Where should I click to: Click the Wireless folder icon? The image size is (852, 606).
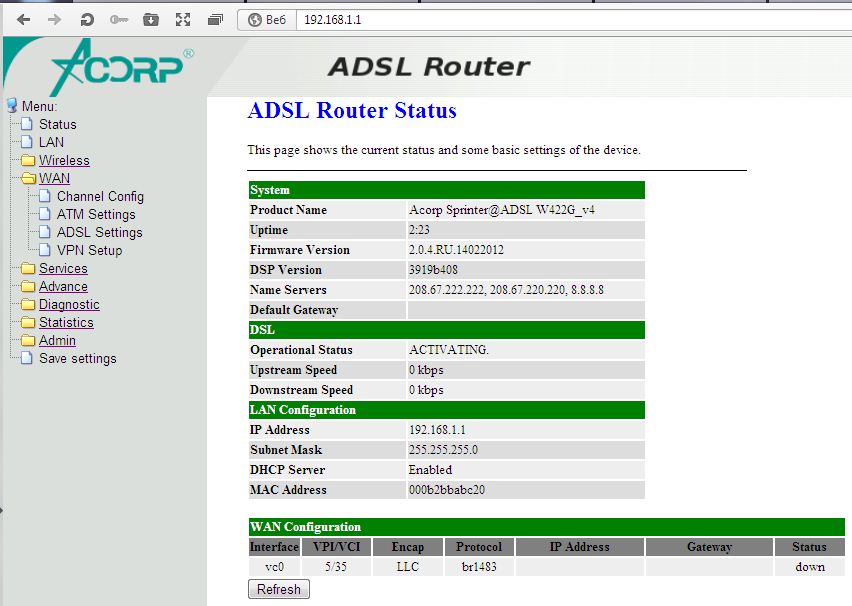[x=28, y=160]
